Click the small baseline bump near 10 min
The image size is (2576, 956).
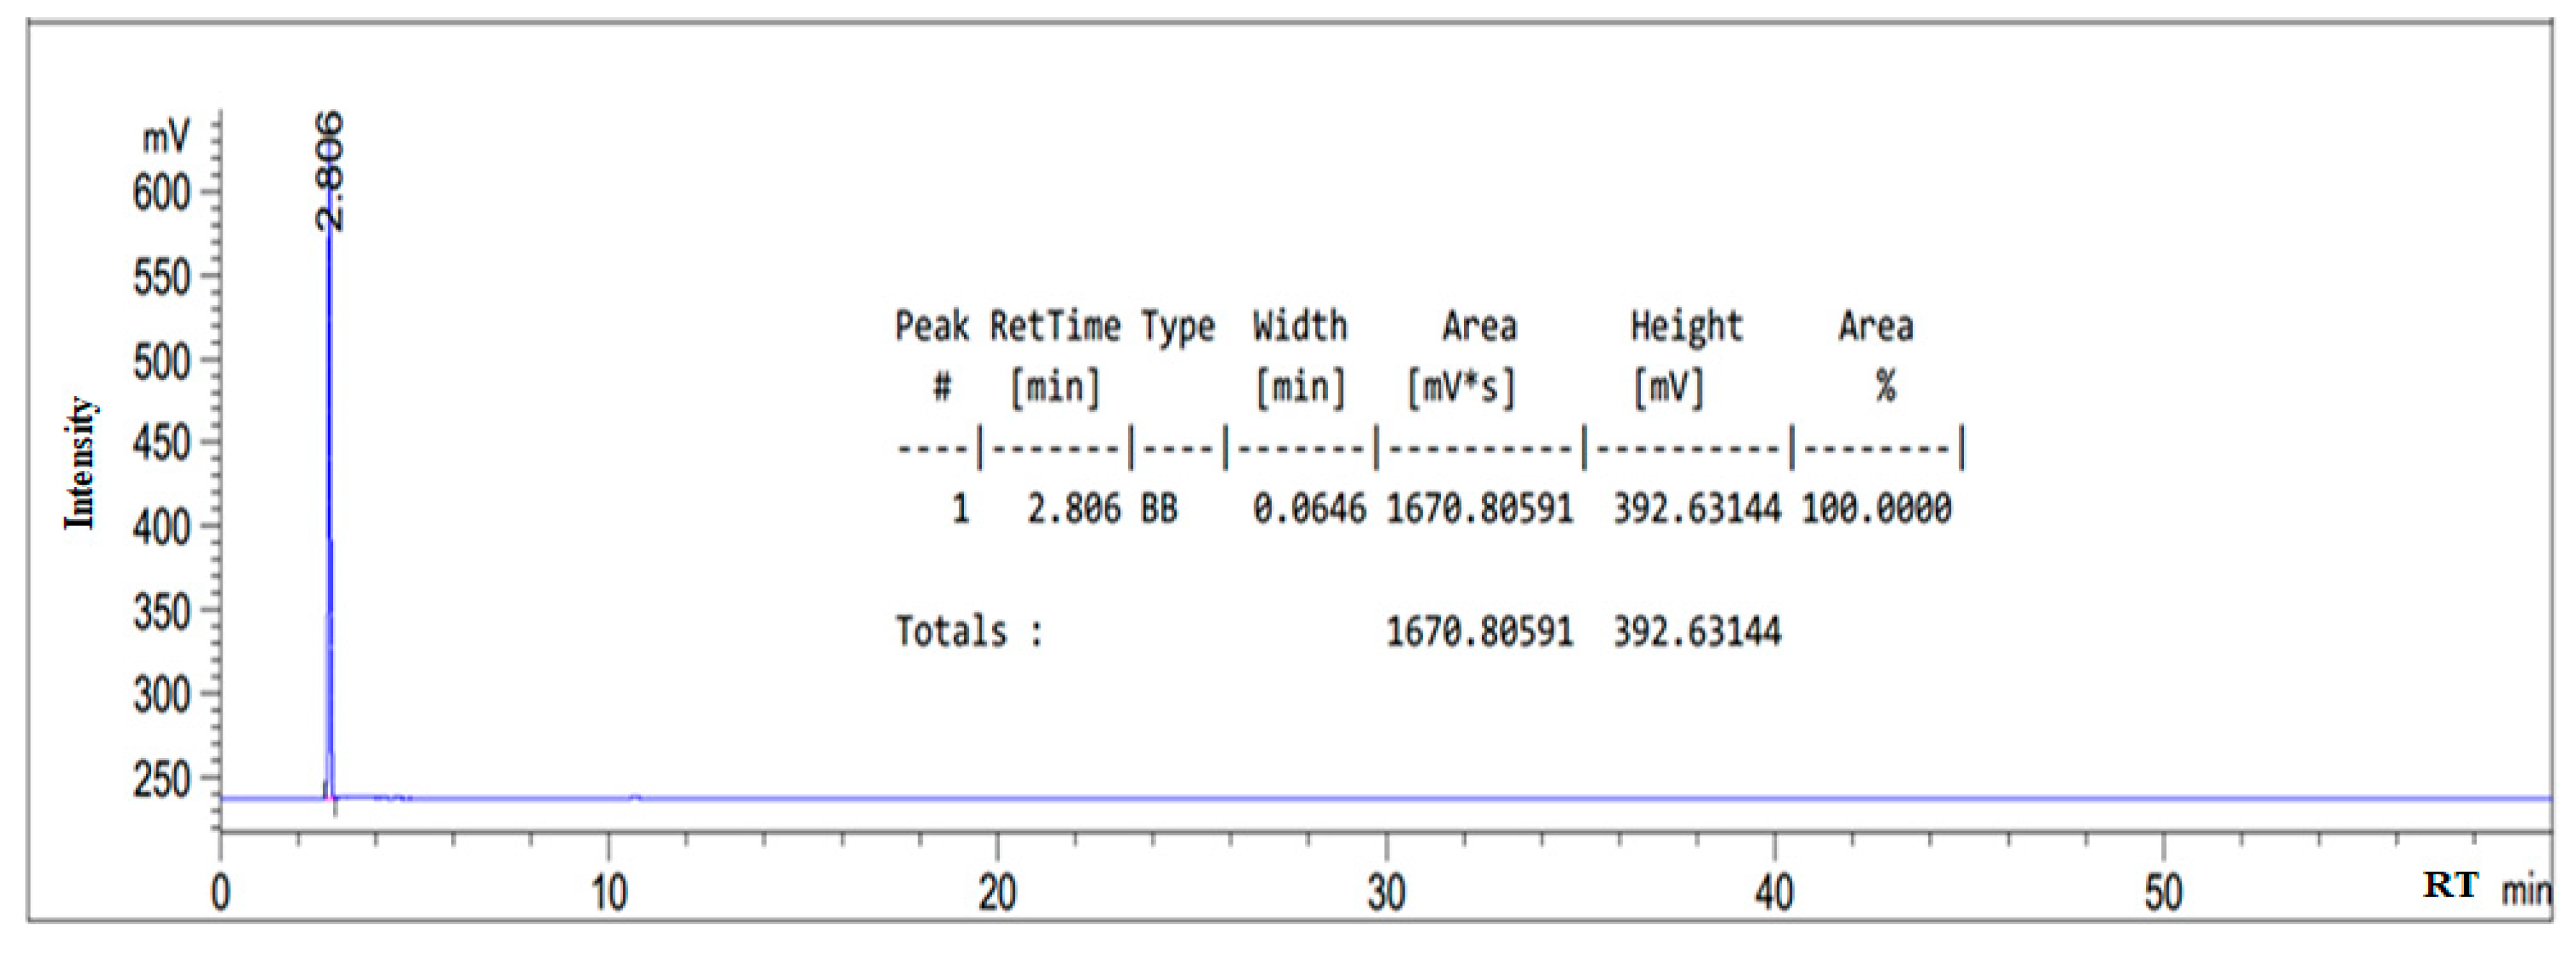[635, 797]
